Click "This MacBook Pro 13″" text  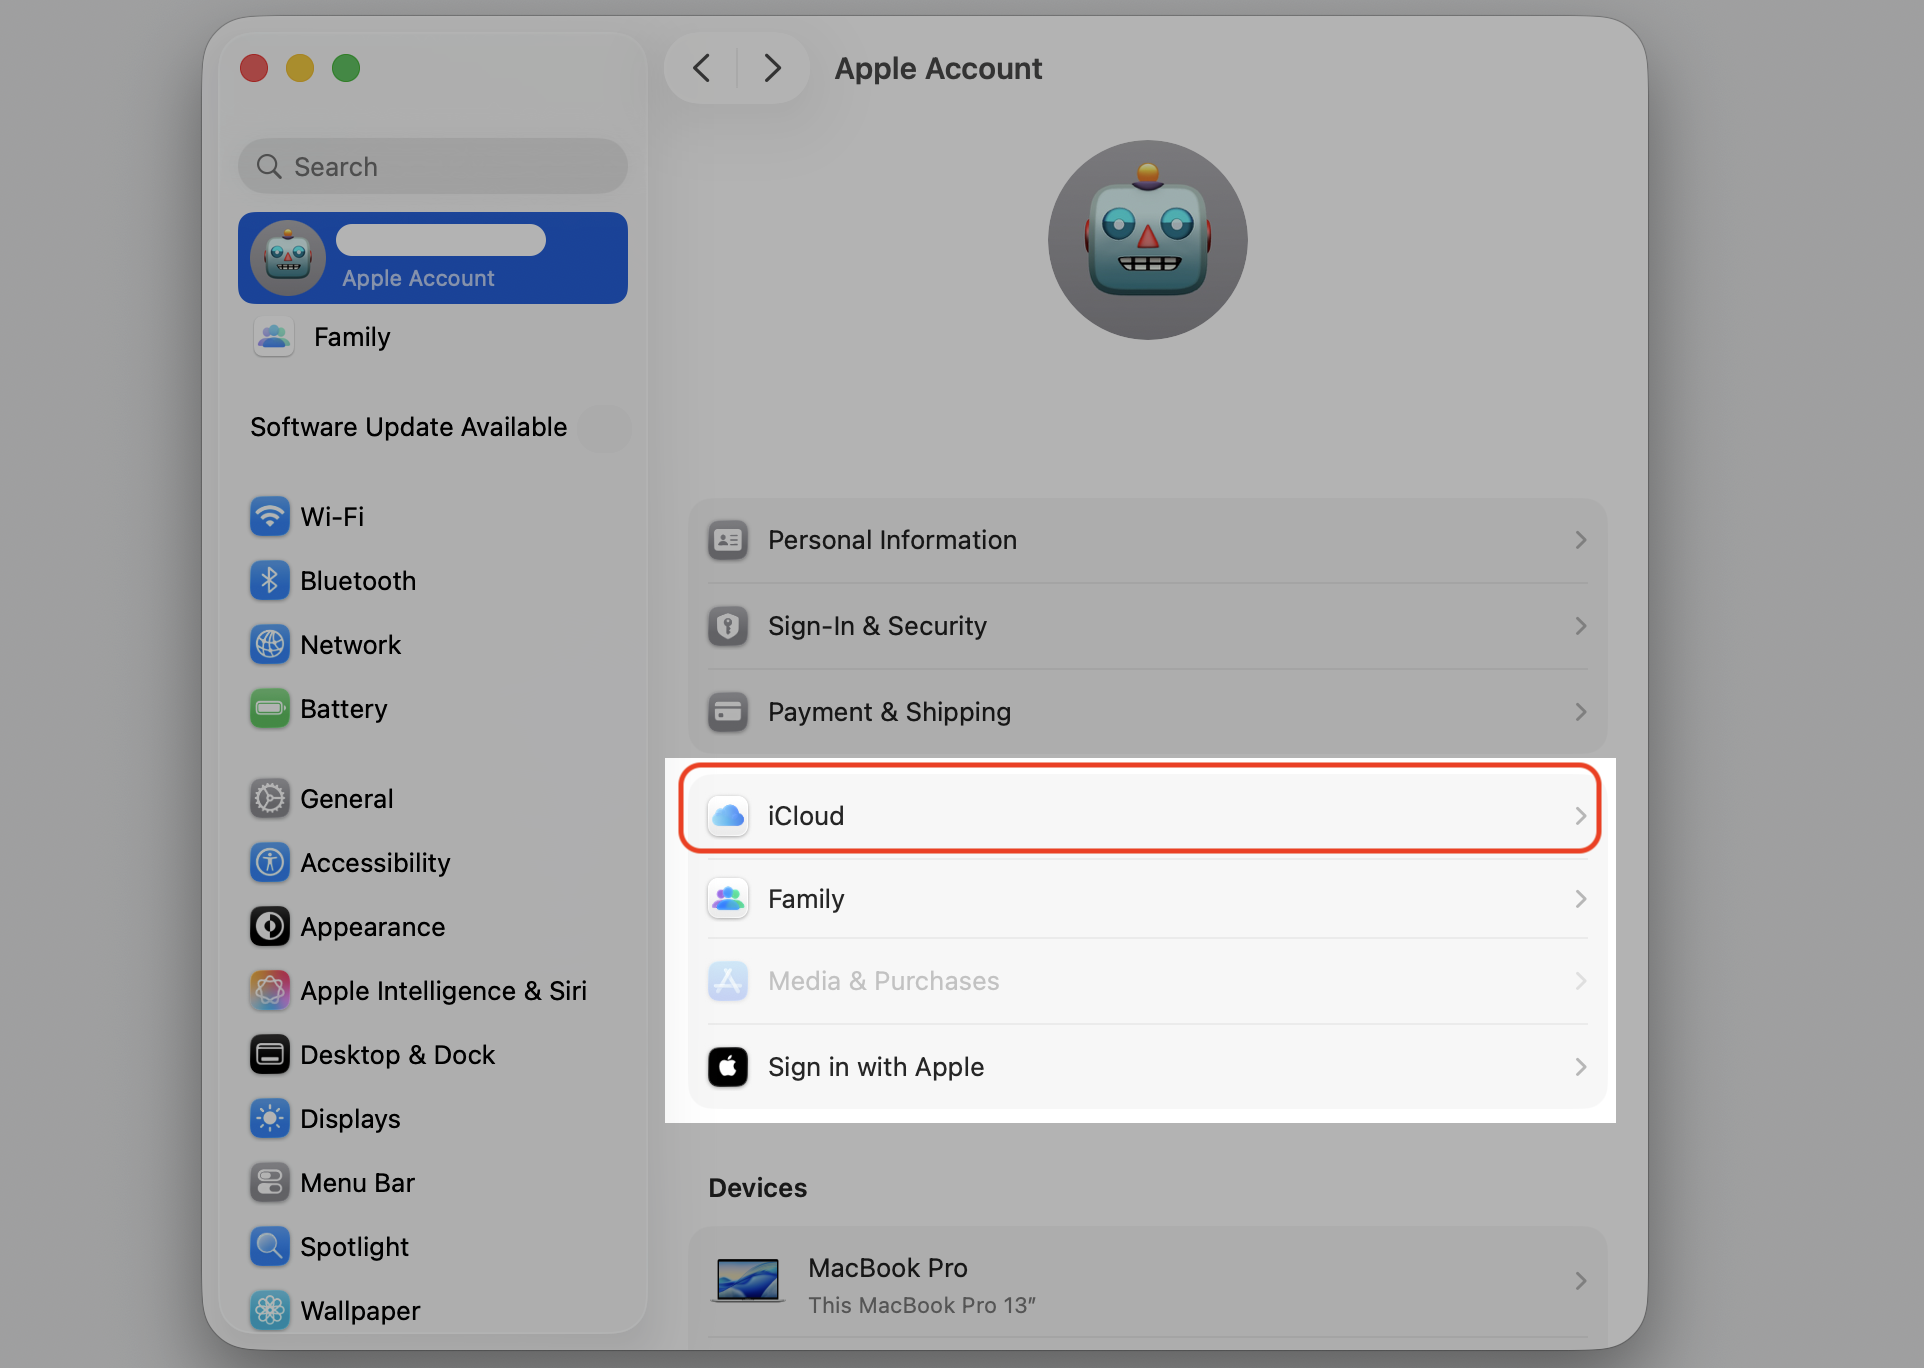(x=922, y=1305)
